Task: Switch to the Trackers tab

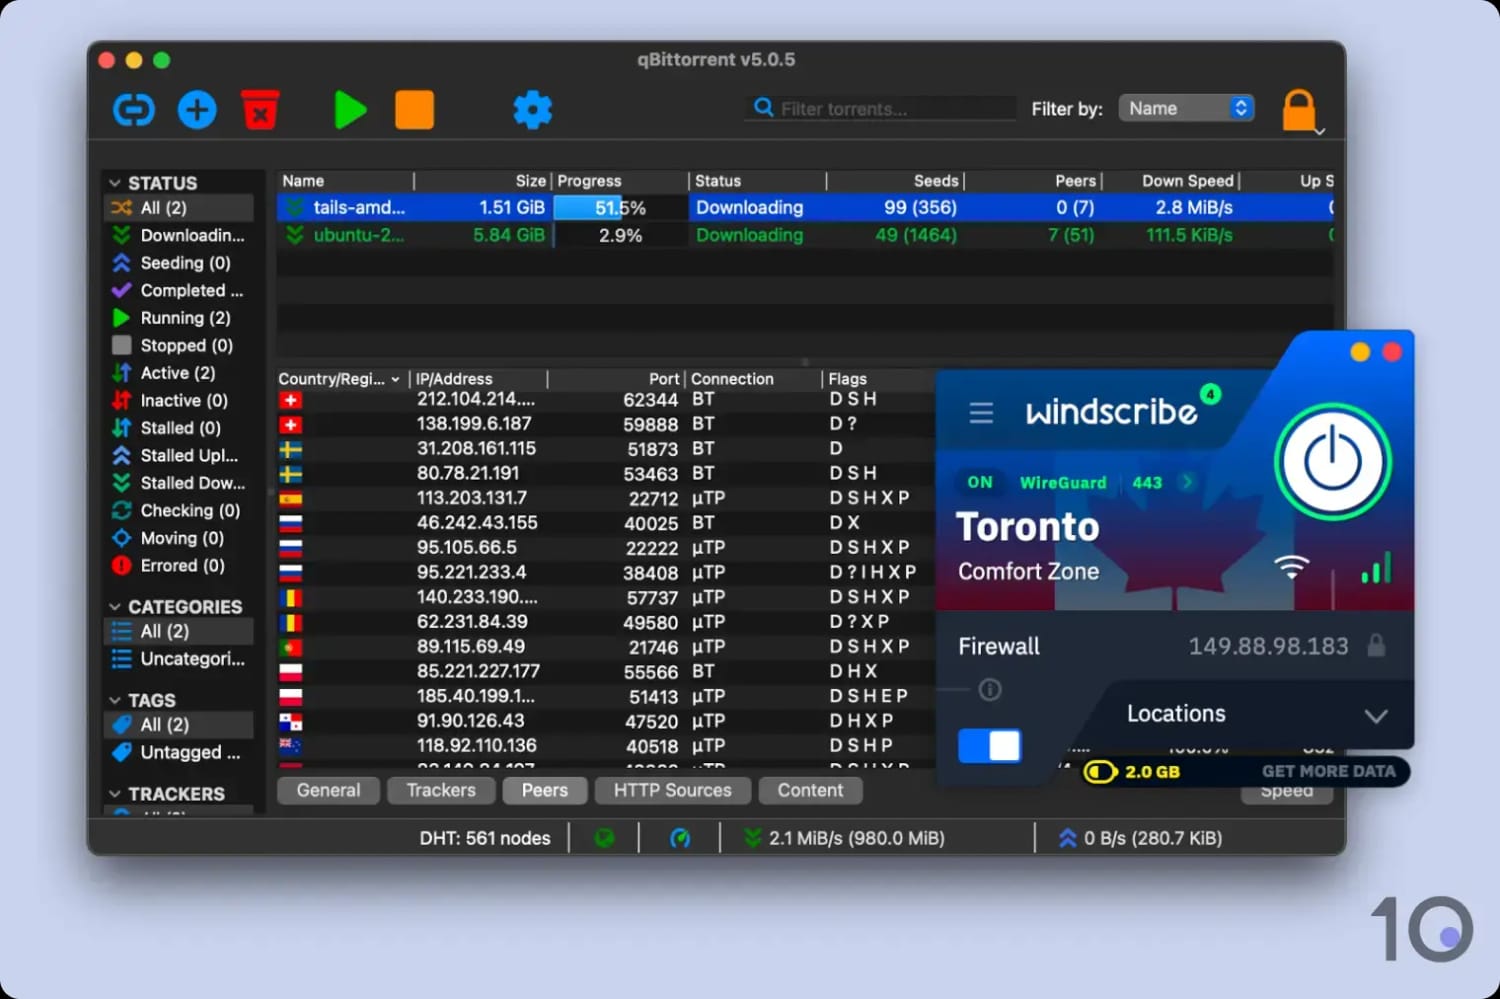Action: pos(441,790)
